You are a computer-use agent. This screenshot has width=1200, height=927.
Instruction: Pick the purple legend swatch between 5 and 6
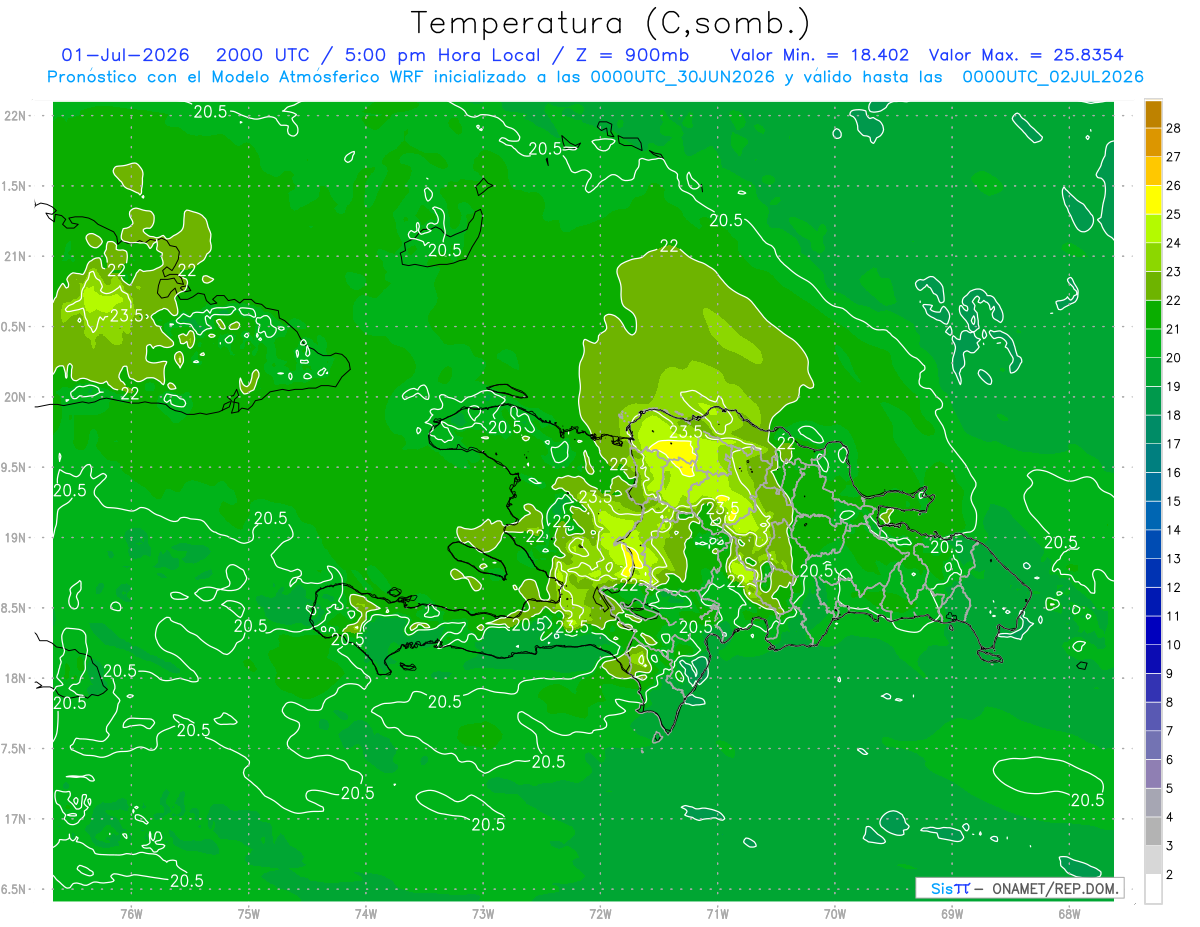1153,774
